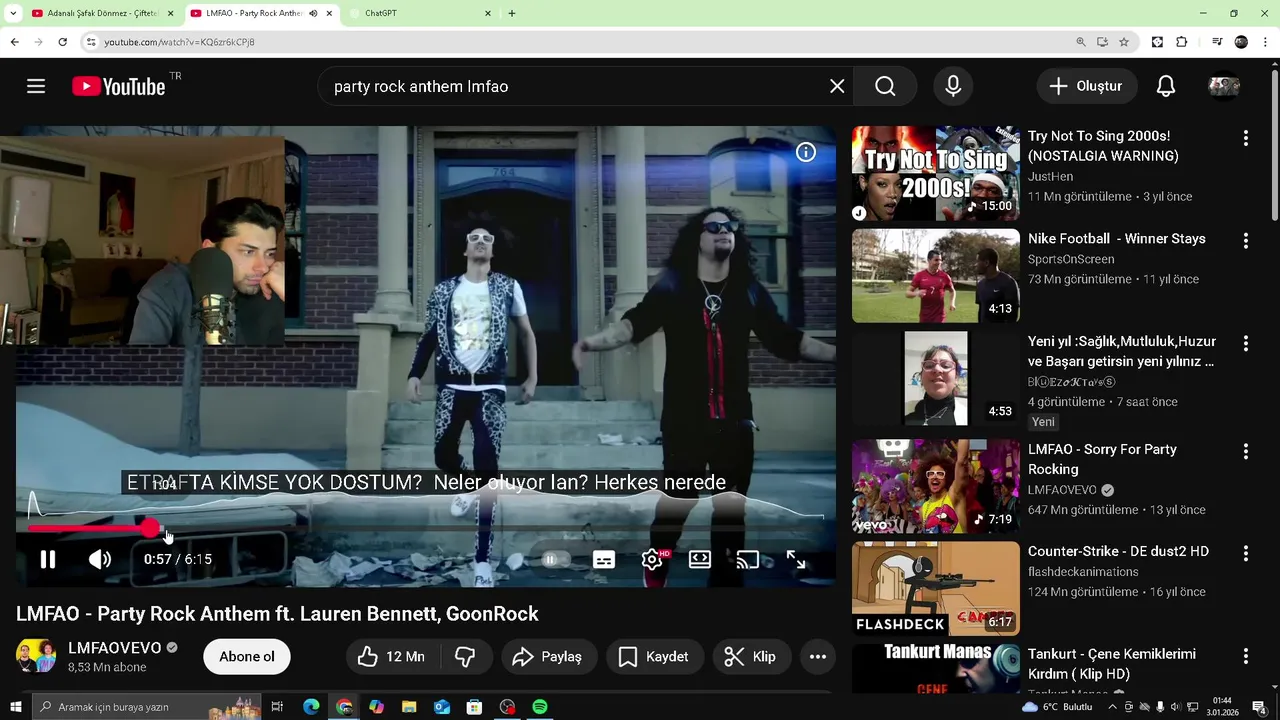The width and height of the screenshot is (1280, 720).
Task: Open JustHen channel name
Action: pyautogui.click(x=1050, y=177)
